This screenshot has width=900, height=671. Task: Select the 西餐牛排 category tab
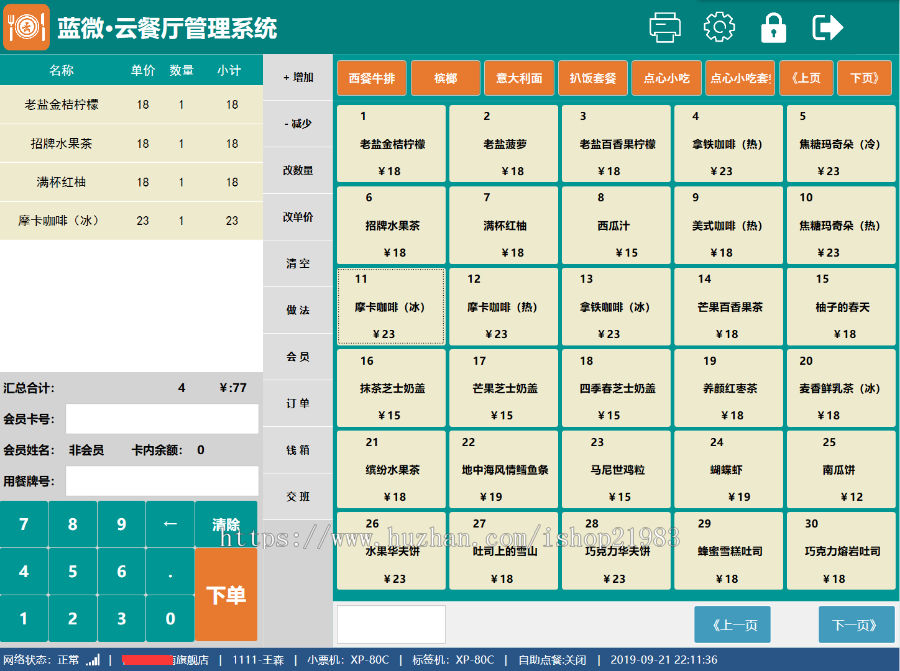tap(372, 78)
